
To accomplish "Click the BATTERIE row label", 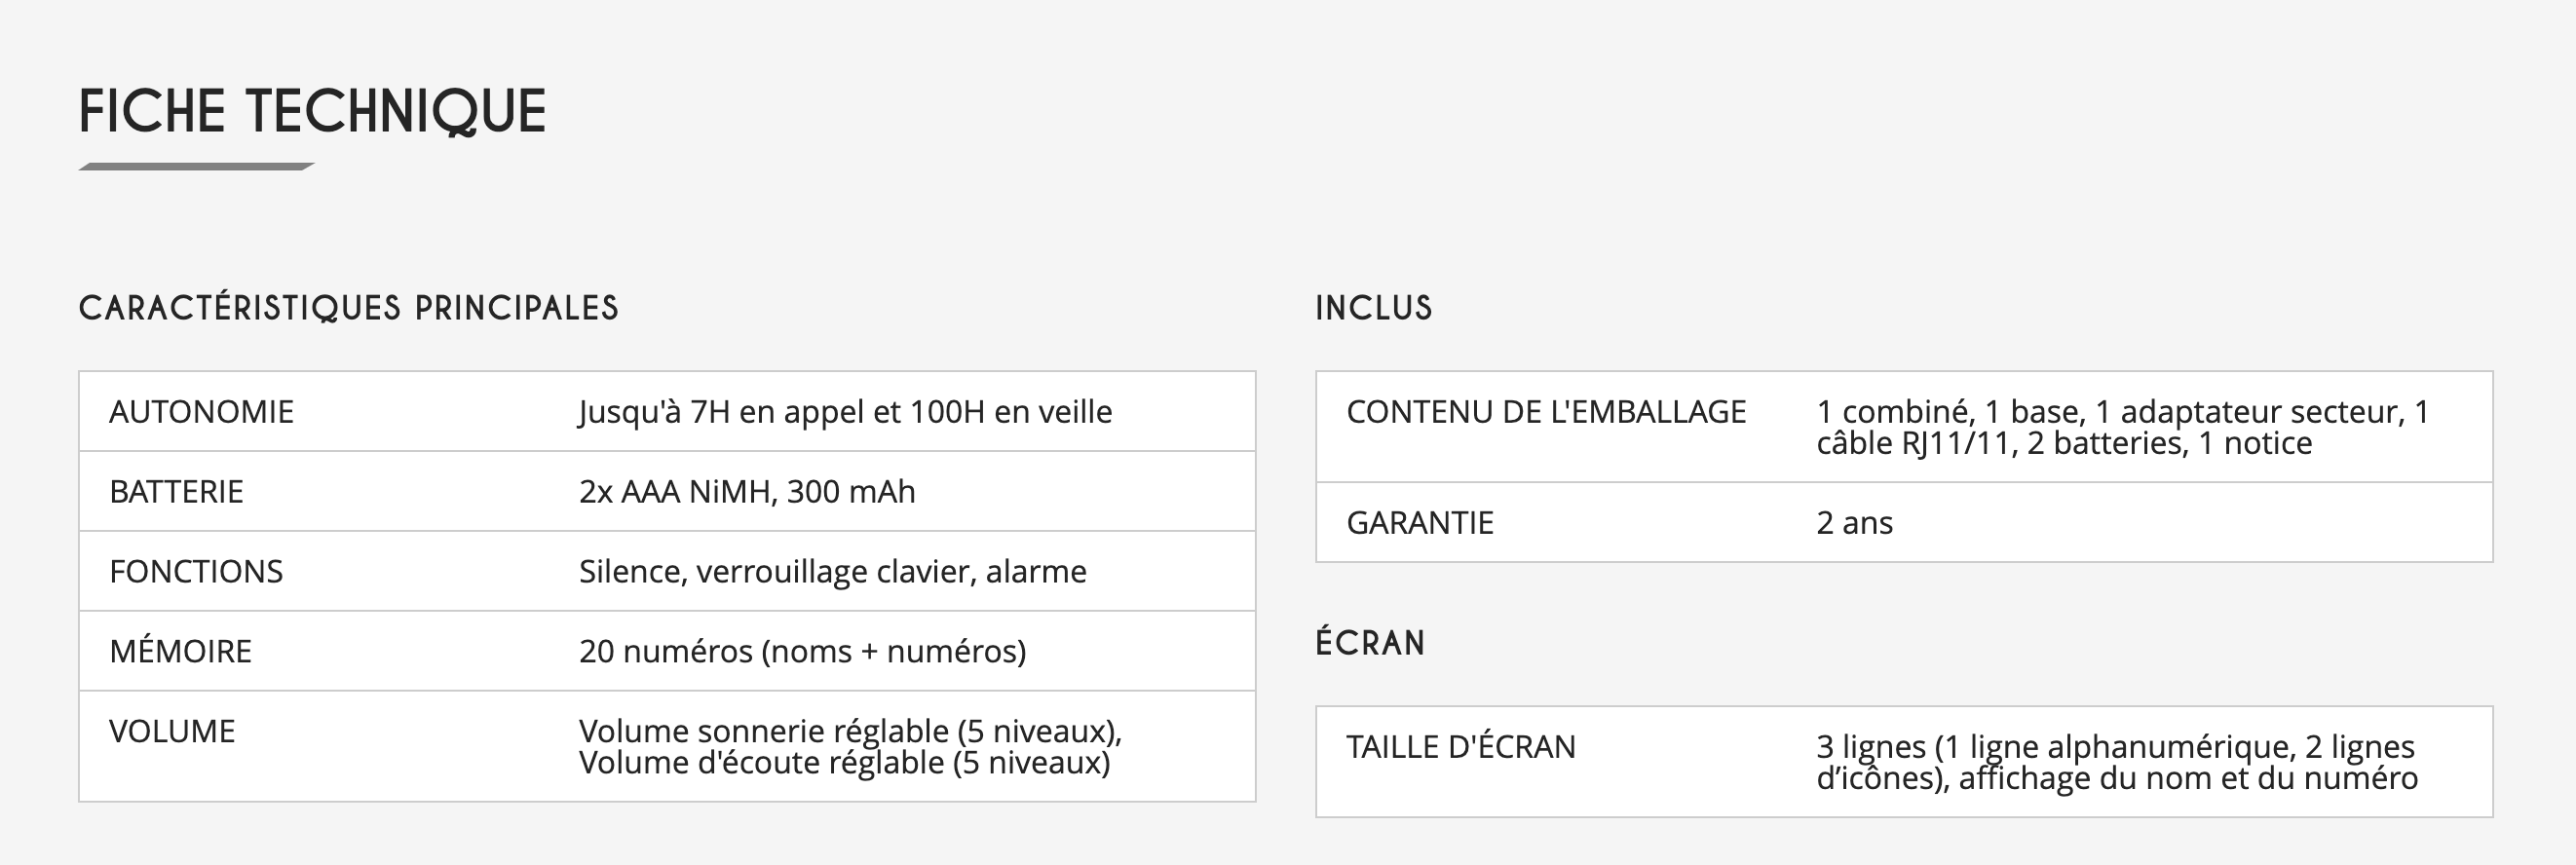I will point(176,492).
